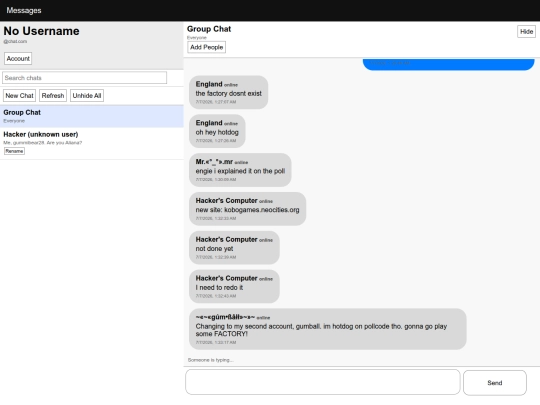Image resolution: width=540 pixels, height=405 pixels.
Task: Select message 'oh hey hotdog'
Action: pos(217,131)
